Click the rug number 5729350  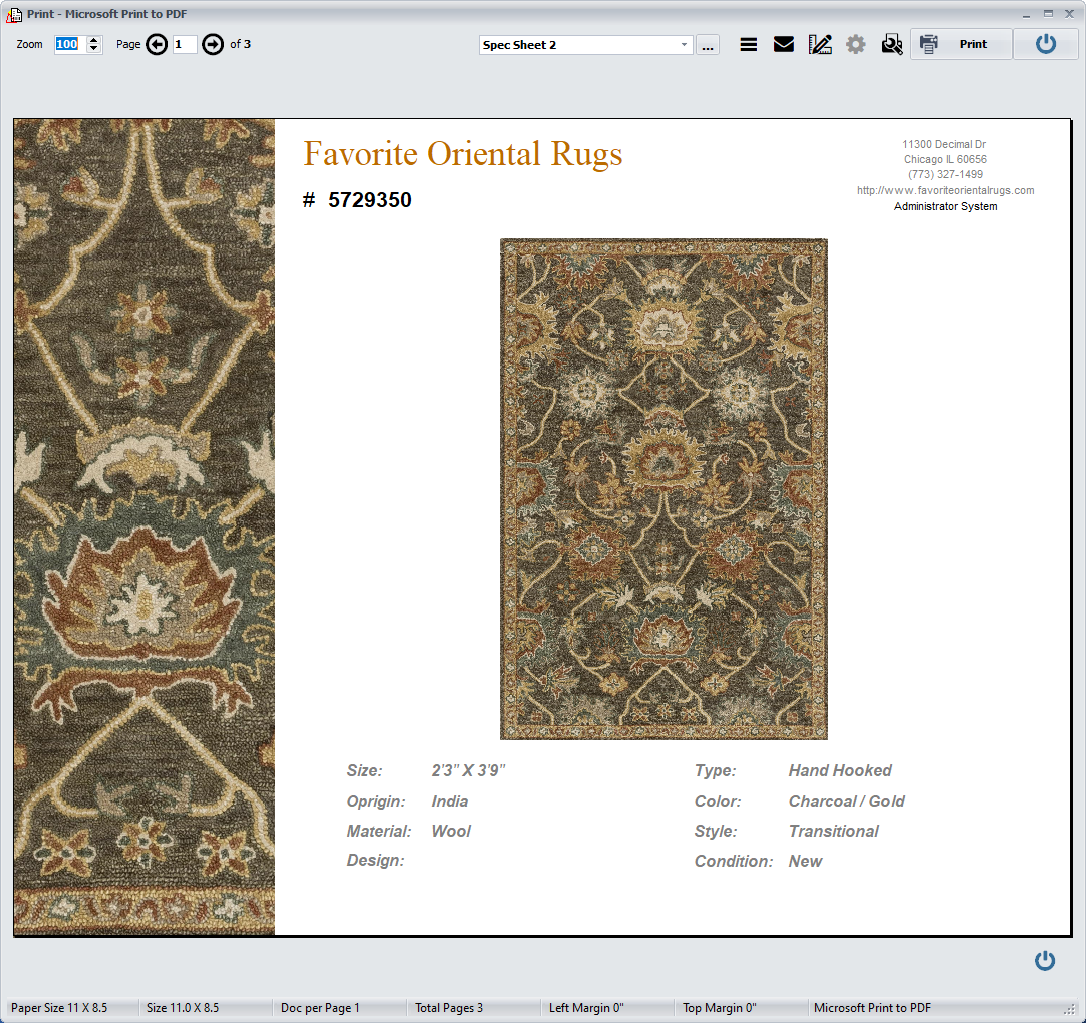pyautogui.click(x=370, y=200)
